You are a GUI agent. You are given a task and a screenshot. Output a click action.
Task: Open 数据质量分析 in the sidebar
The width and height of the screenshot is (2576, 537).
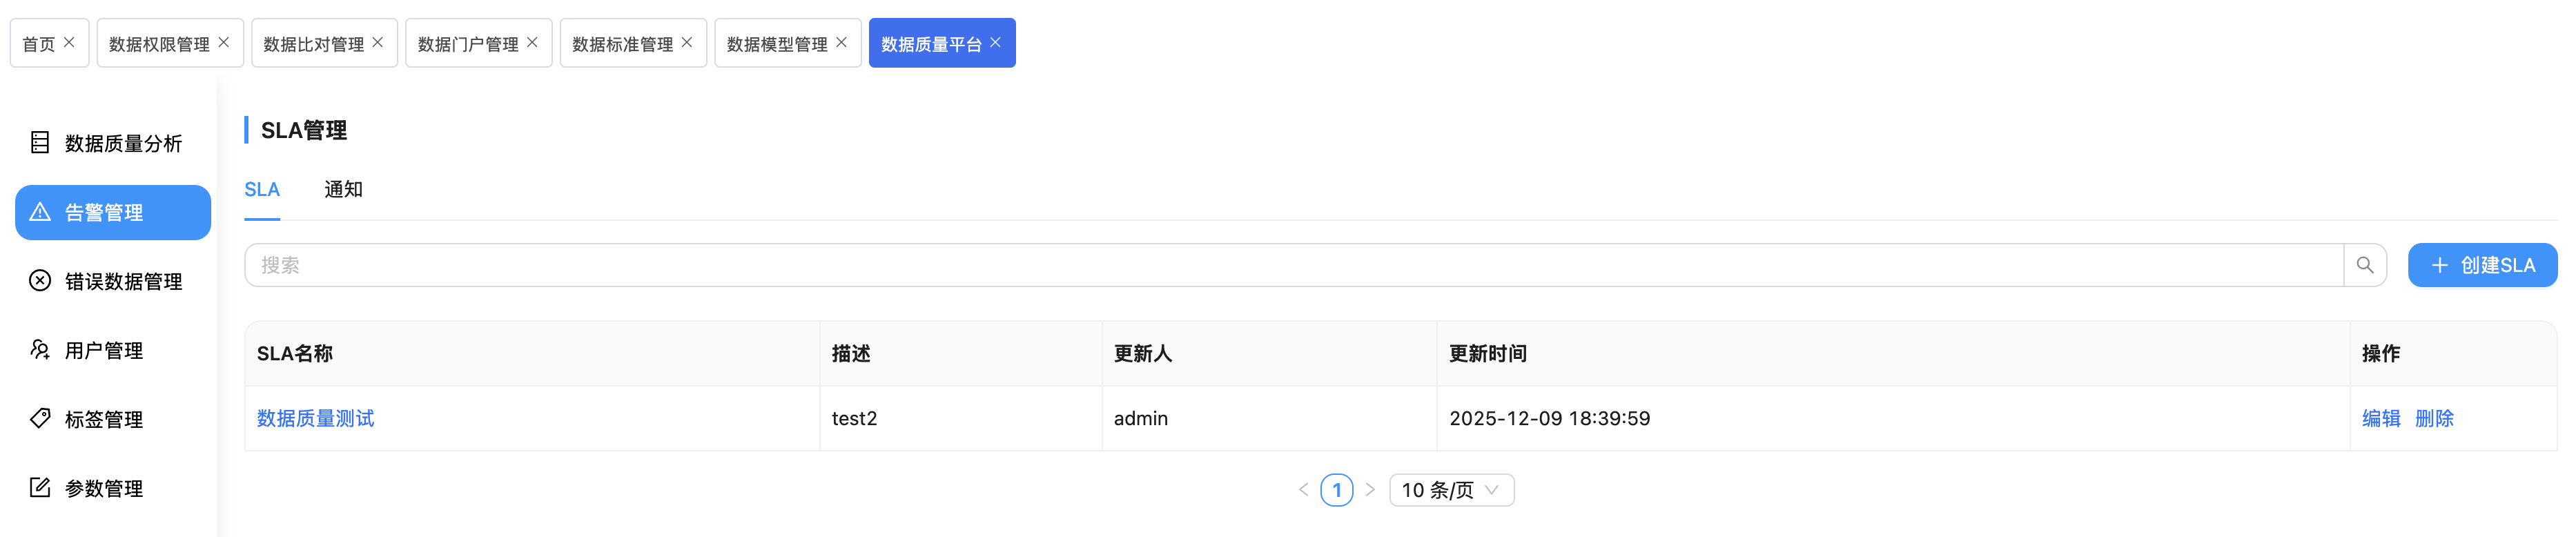(122, 143)
